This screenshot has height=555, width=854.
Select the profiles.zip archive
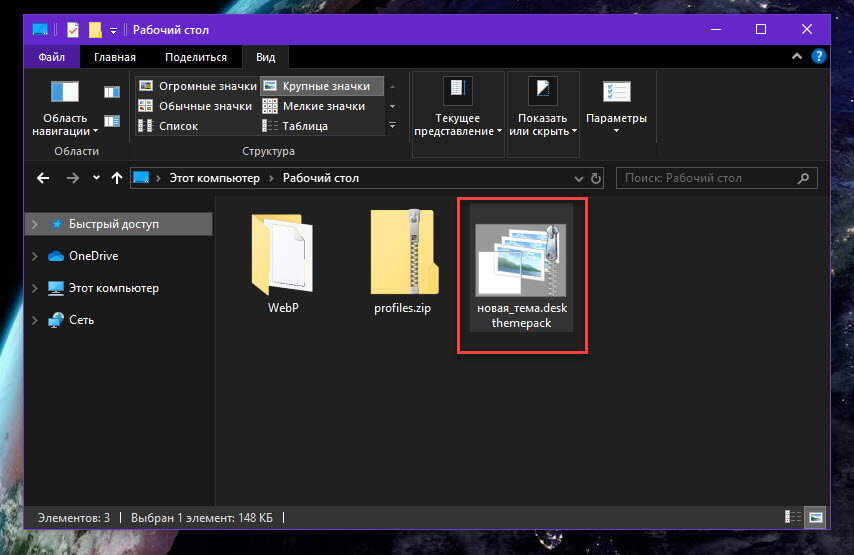[x=402, y=263]
